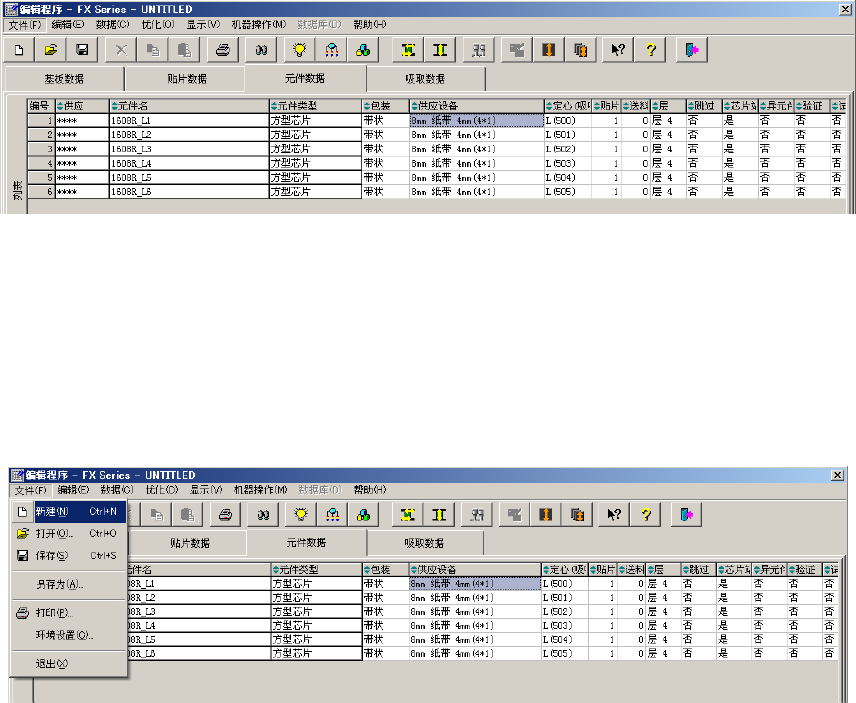Click the Print icon in the upper window toolbar

click(223, 50)
